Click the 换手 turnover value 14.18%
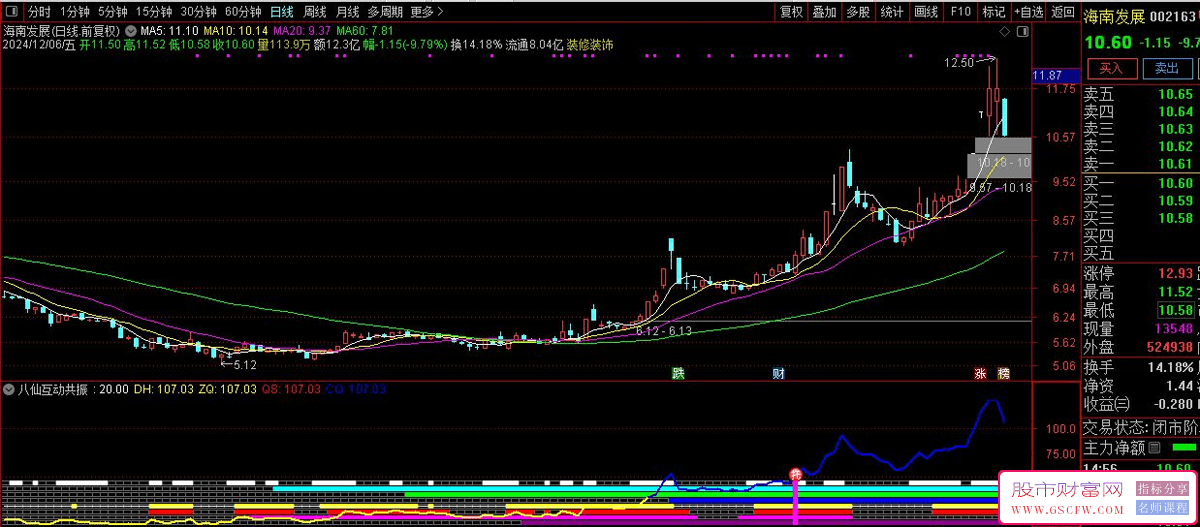The width and height of the screenshot is (1200, 527). [x=1170, y=367]
